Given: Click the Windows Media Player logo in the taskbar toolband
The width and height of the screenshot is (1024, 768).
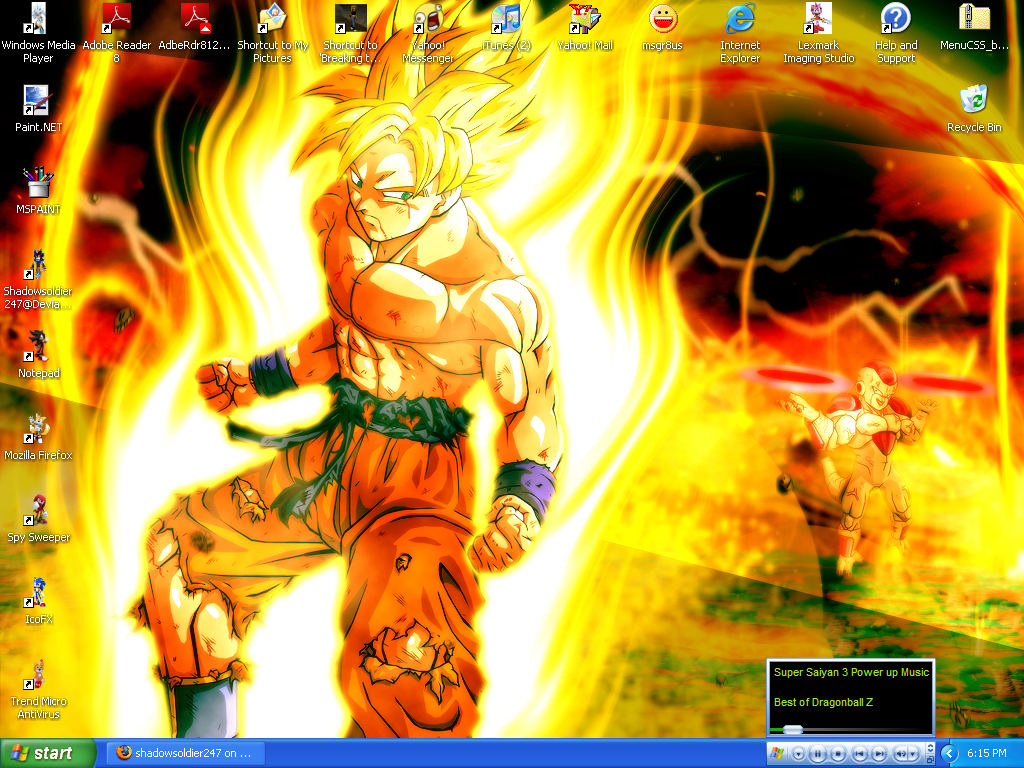Looking at the screenshot, I should tap(776, 753).
